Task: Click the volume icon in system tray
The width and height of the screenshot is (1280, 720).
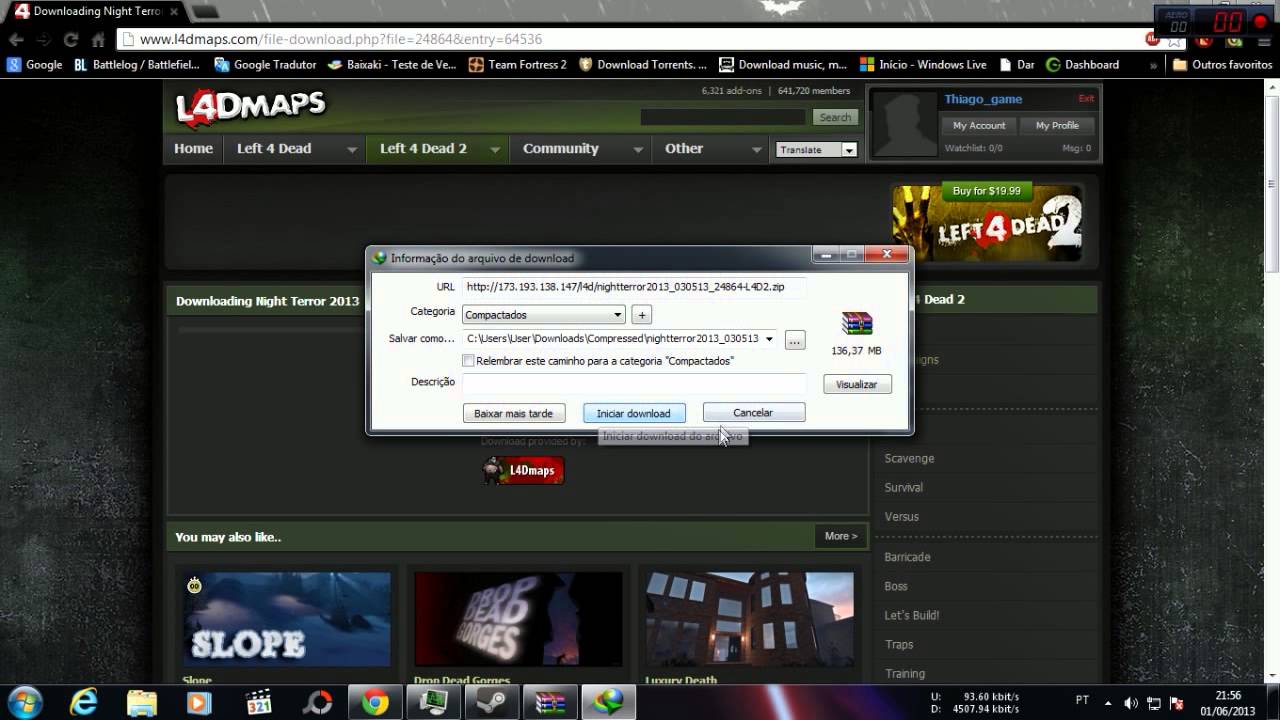Action: tap(1130, 703)
